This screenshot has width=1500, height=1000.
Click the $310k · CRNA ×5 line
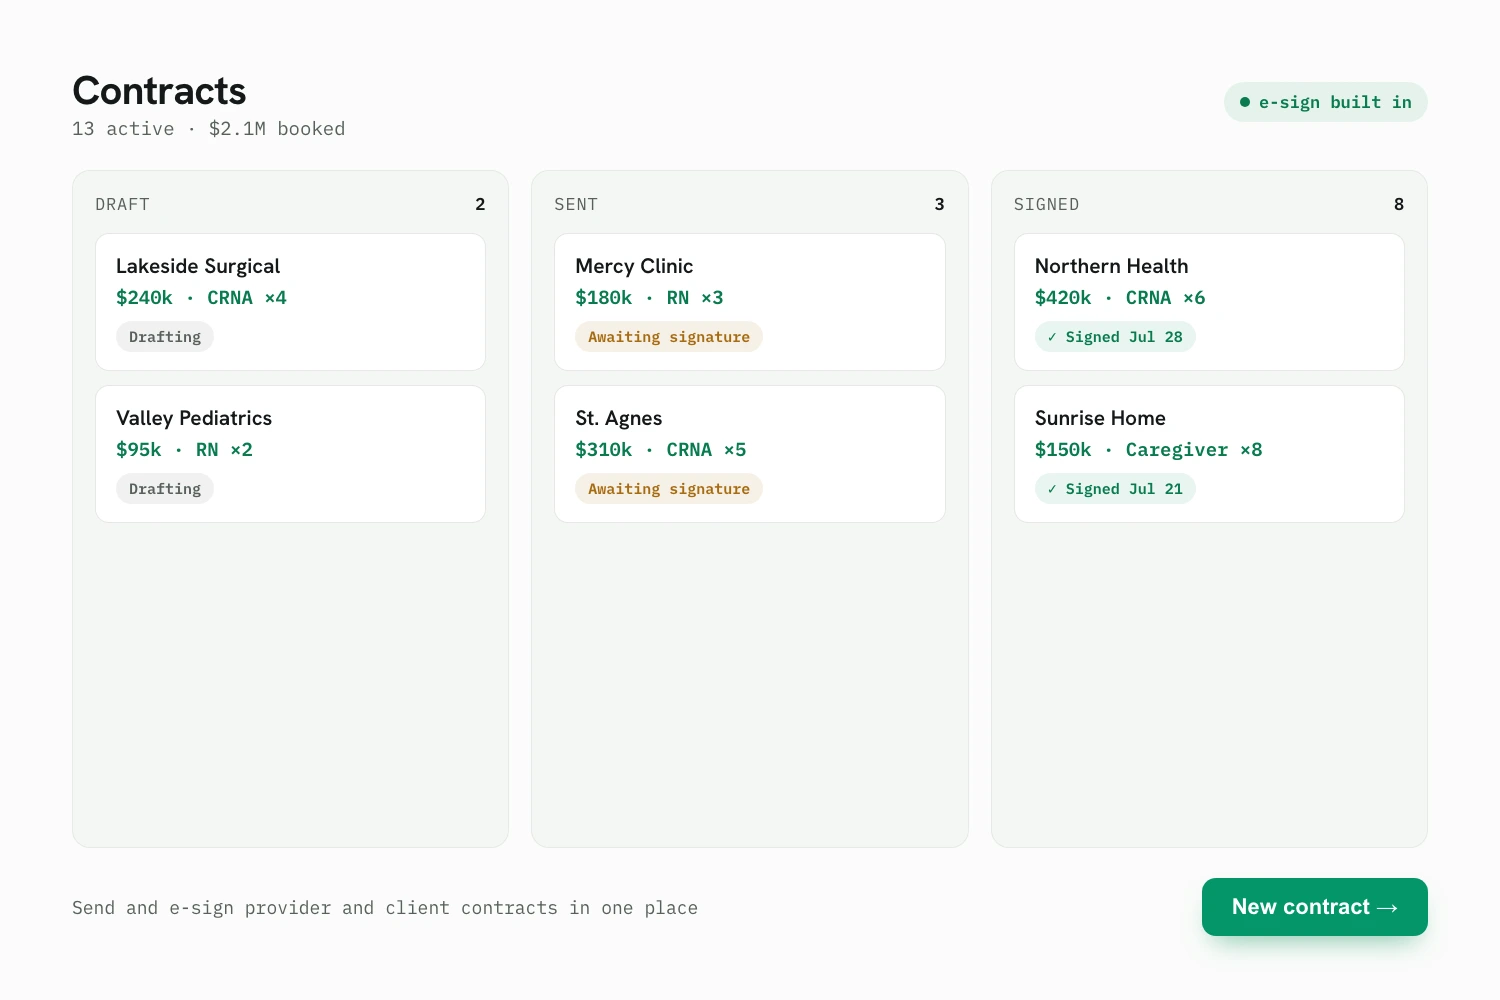(x=661, y=450)
